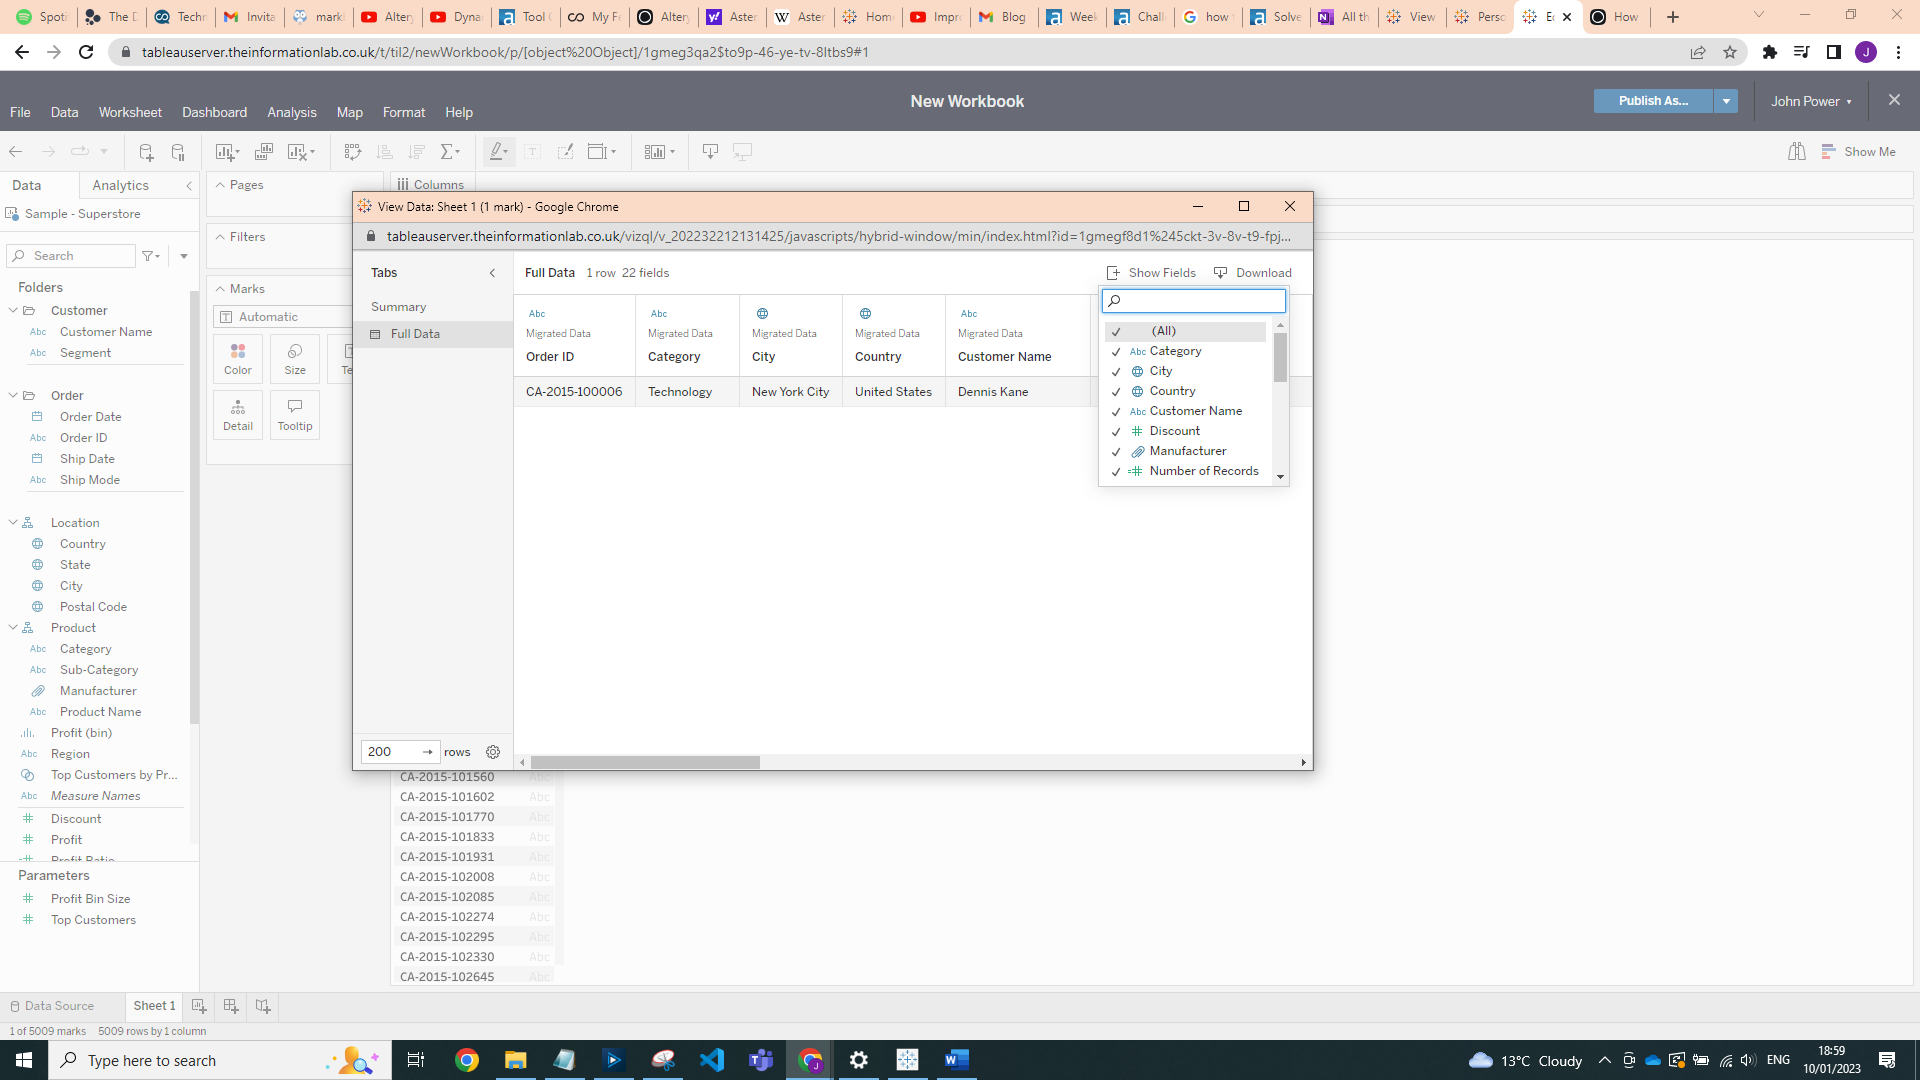
Task: Open the settings gear beside rows field
Action: pos(493,752)
